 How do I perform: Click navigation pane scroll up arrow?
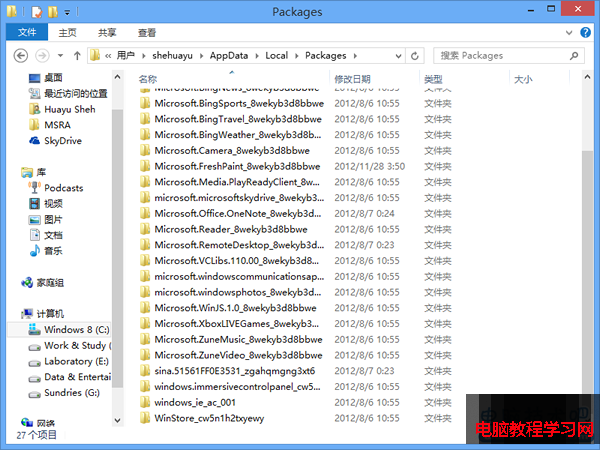[x=117, y=77]
